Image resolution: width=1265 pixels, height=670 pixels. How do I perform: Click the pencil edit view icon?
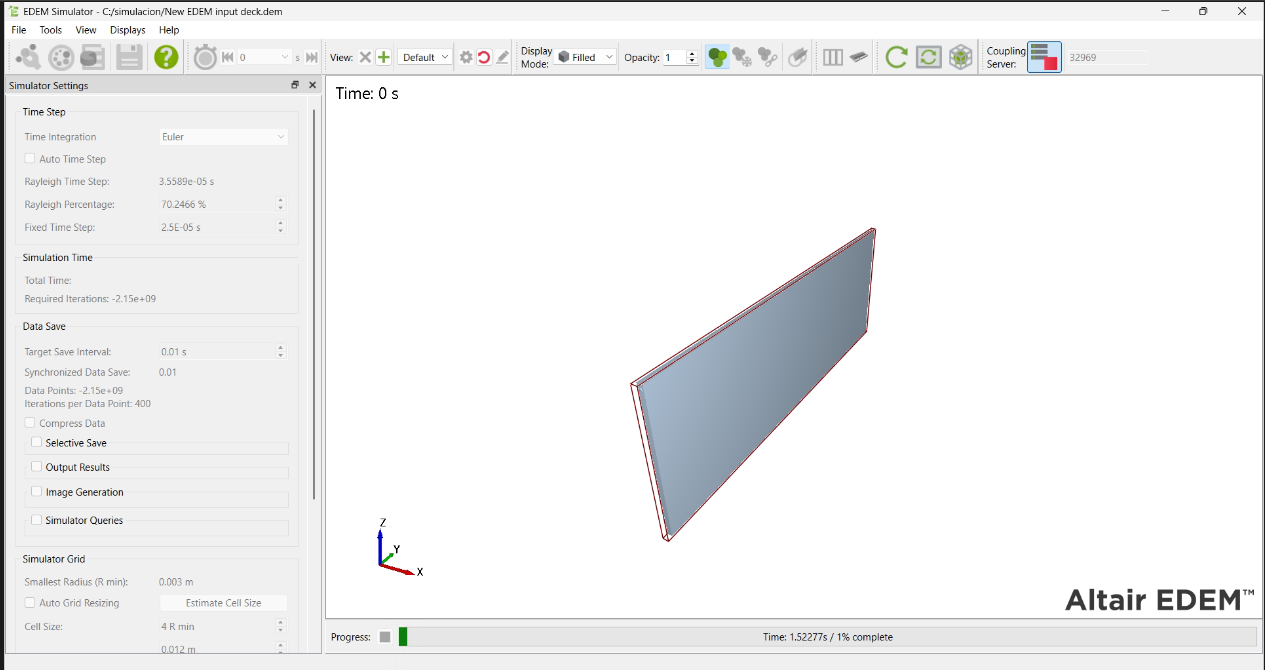point(502,58)
